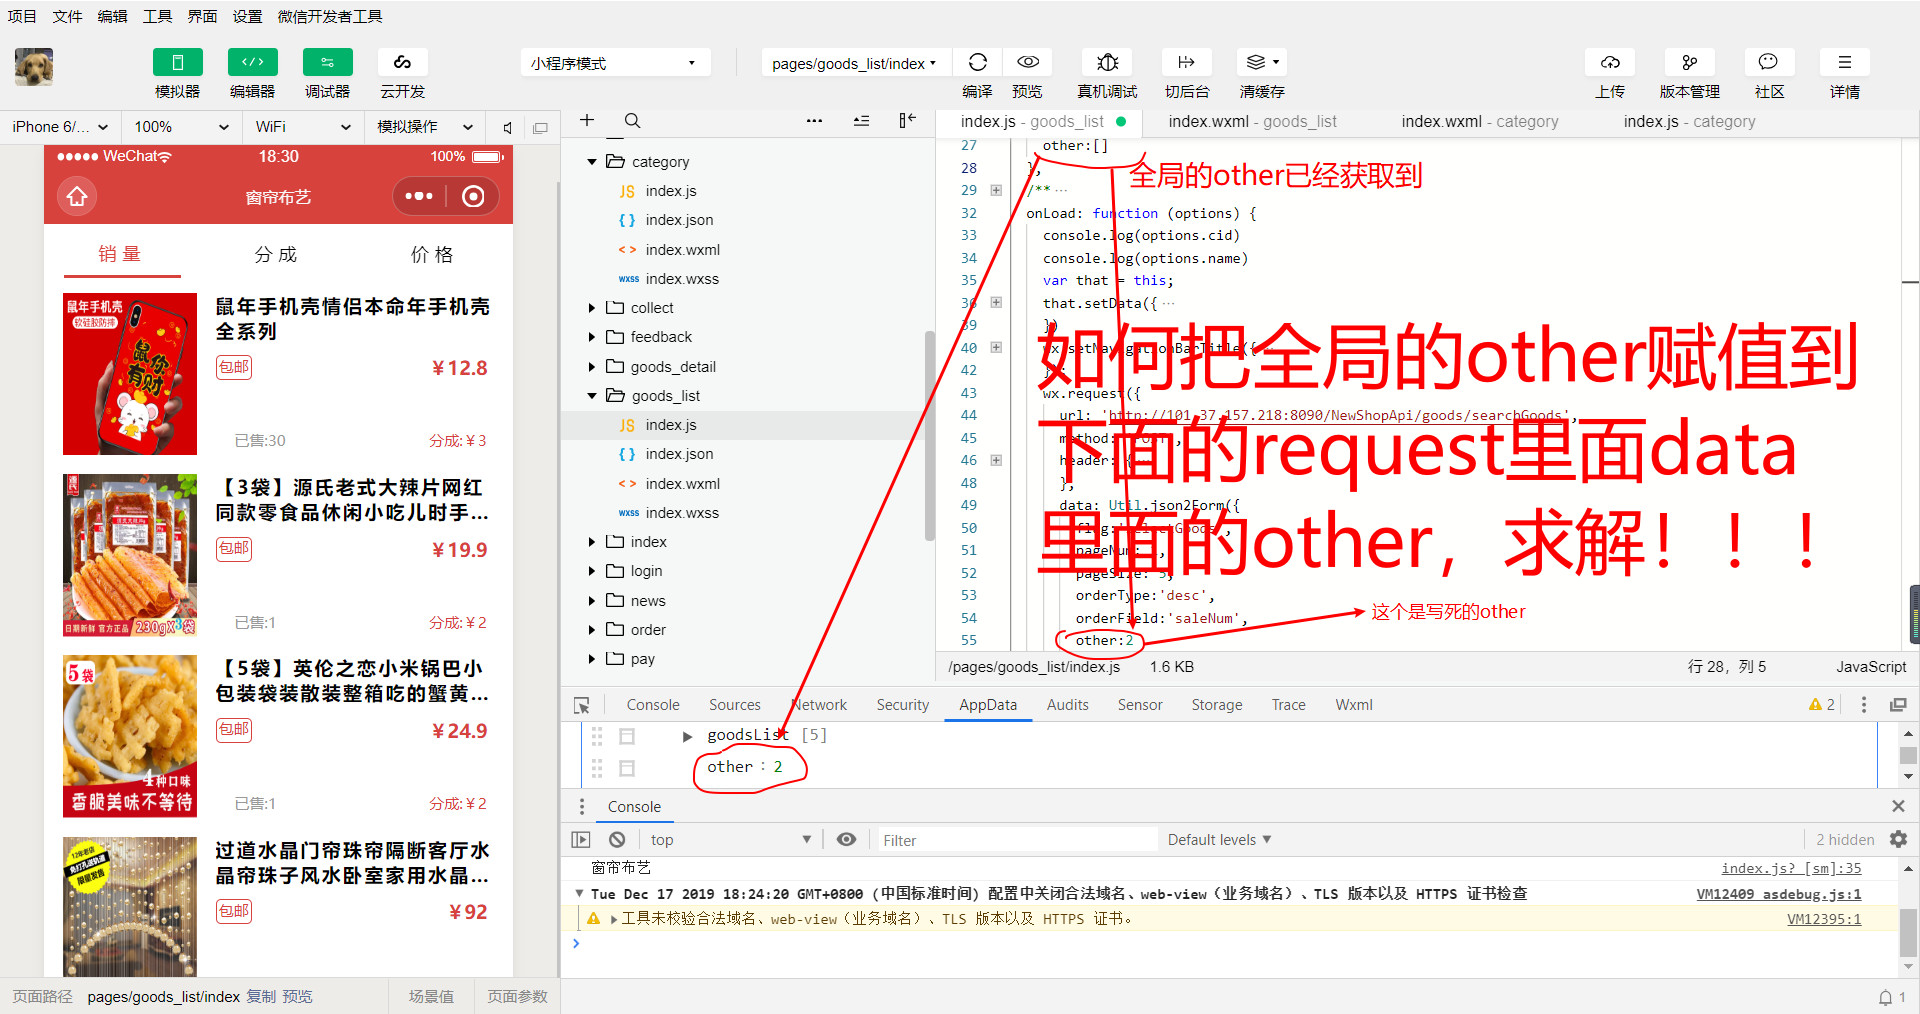Screen dimensions: 1920x1014
Task: Toggle the other row checkbox
Action: coord(627,768)
